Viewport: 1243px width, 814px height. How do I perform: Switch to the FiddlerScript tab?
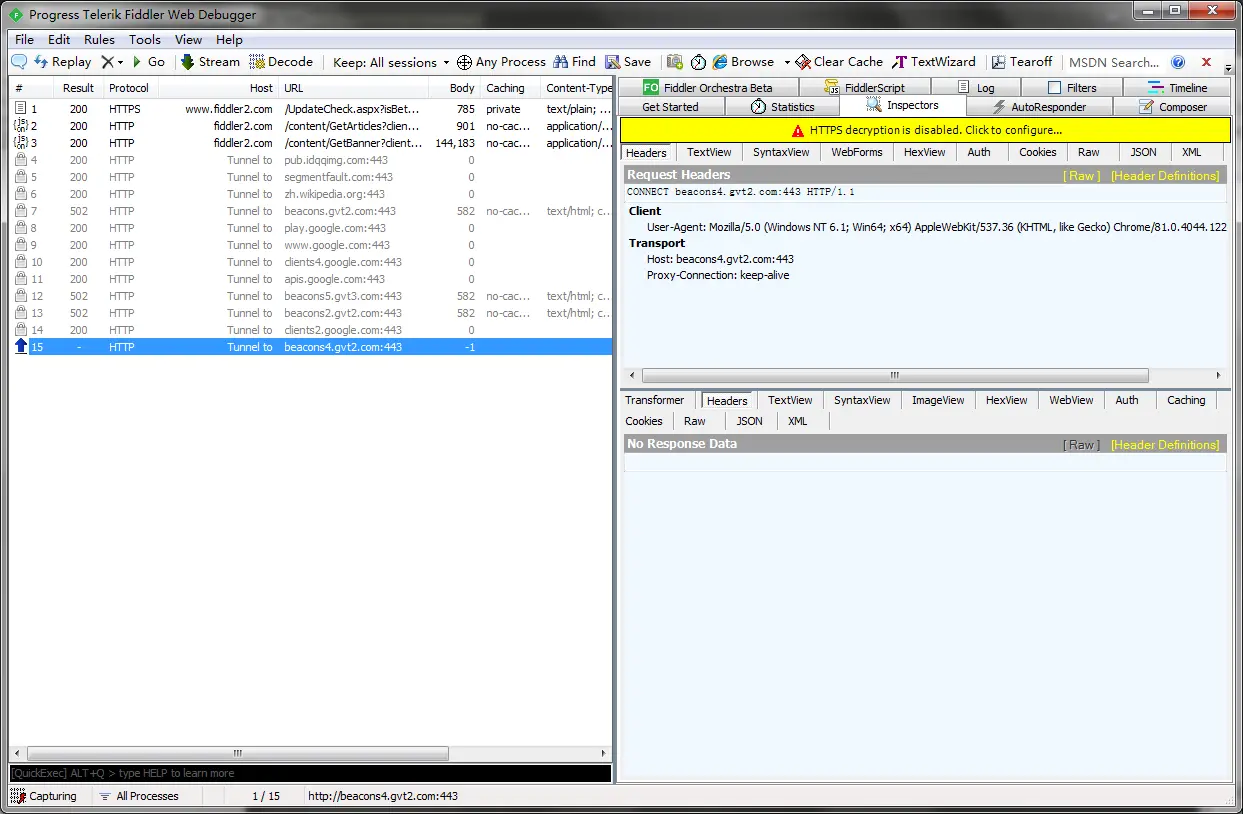tap(864, 88)
